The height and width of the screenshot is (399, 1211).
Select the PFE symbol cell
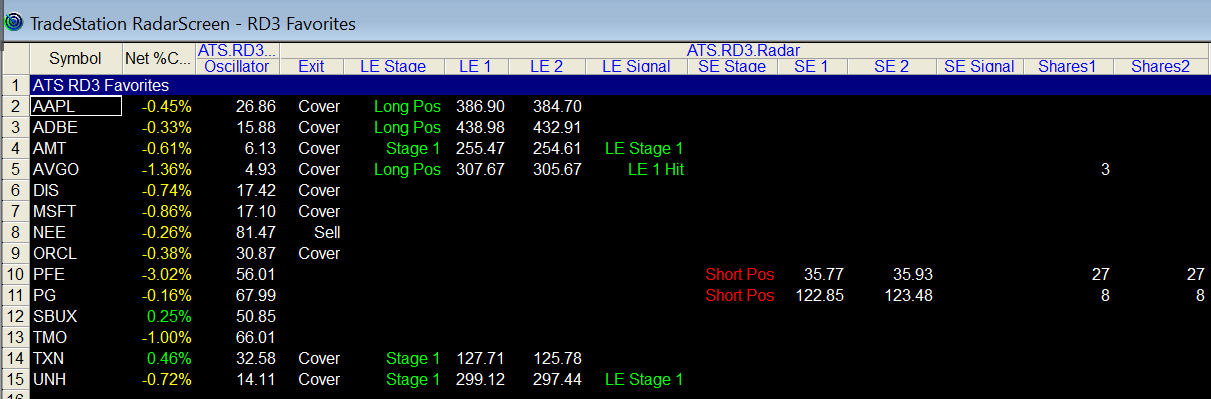click(x=76, y=274)
